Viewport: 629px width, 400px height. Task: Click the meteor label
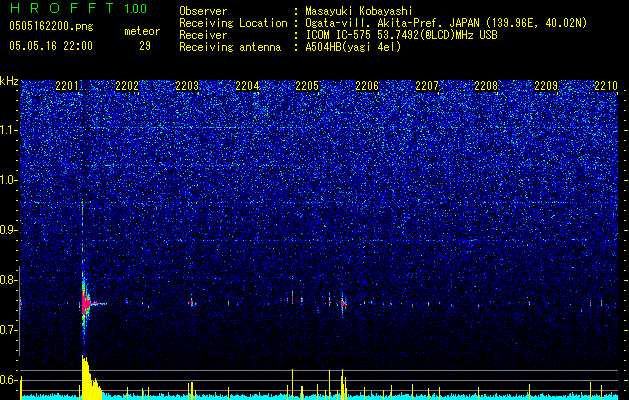click(142, 31)
